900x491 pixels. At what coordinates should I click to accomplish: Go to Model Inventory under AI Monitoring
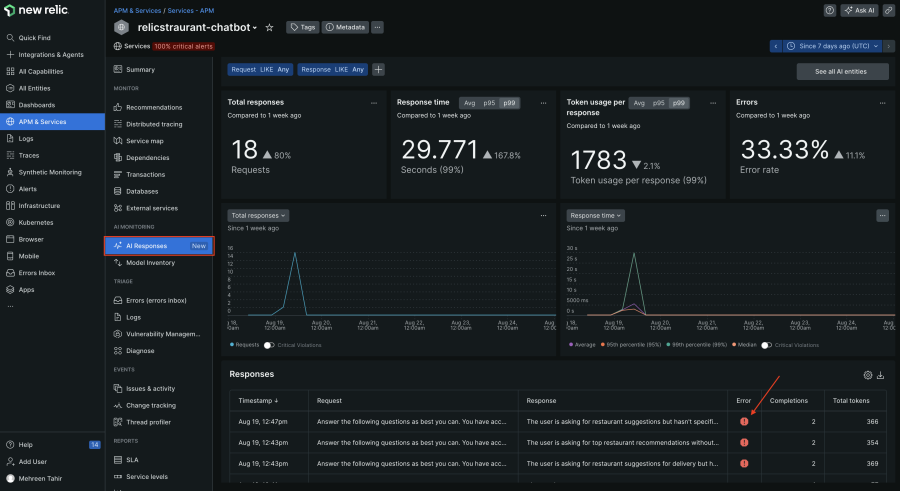150,262
